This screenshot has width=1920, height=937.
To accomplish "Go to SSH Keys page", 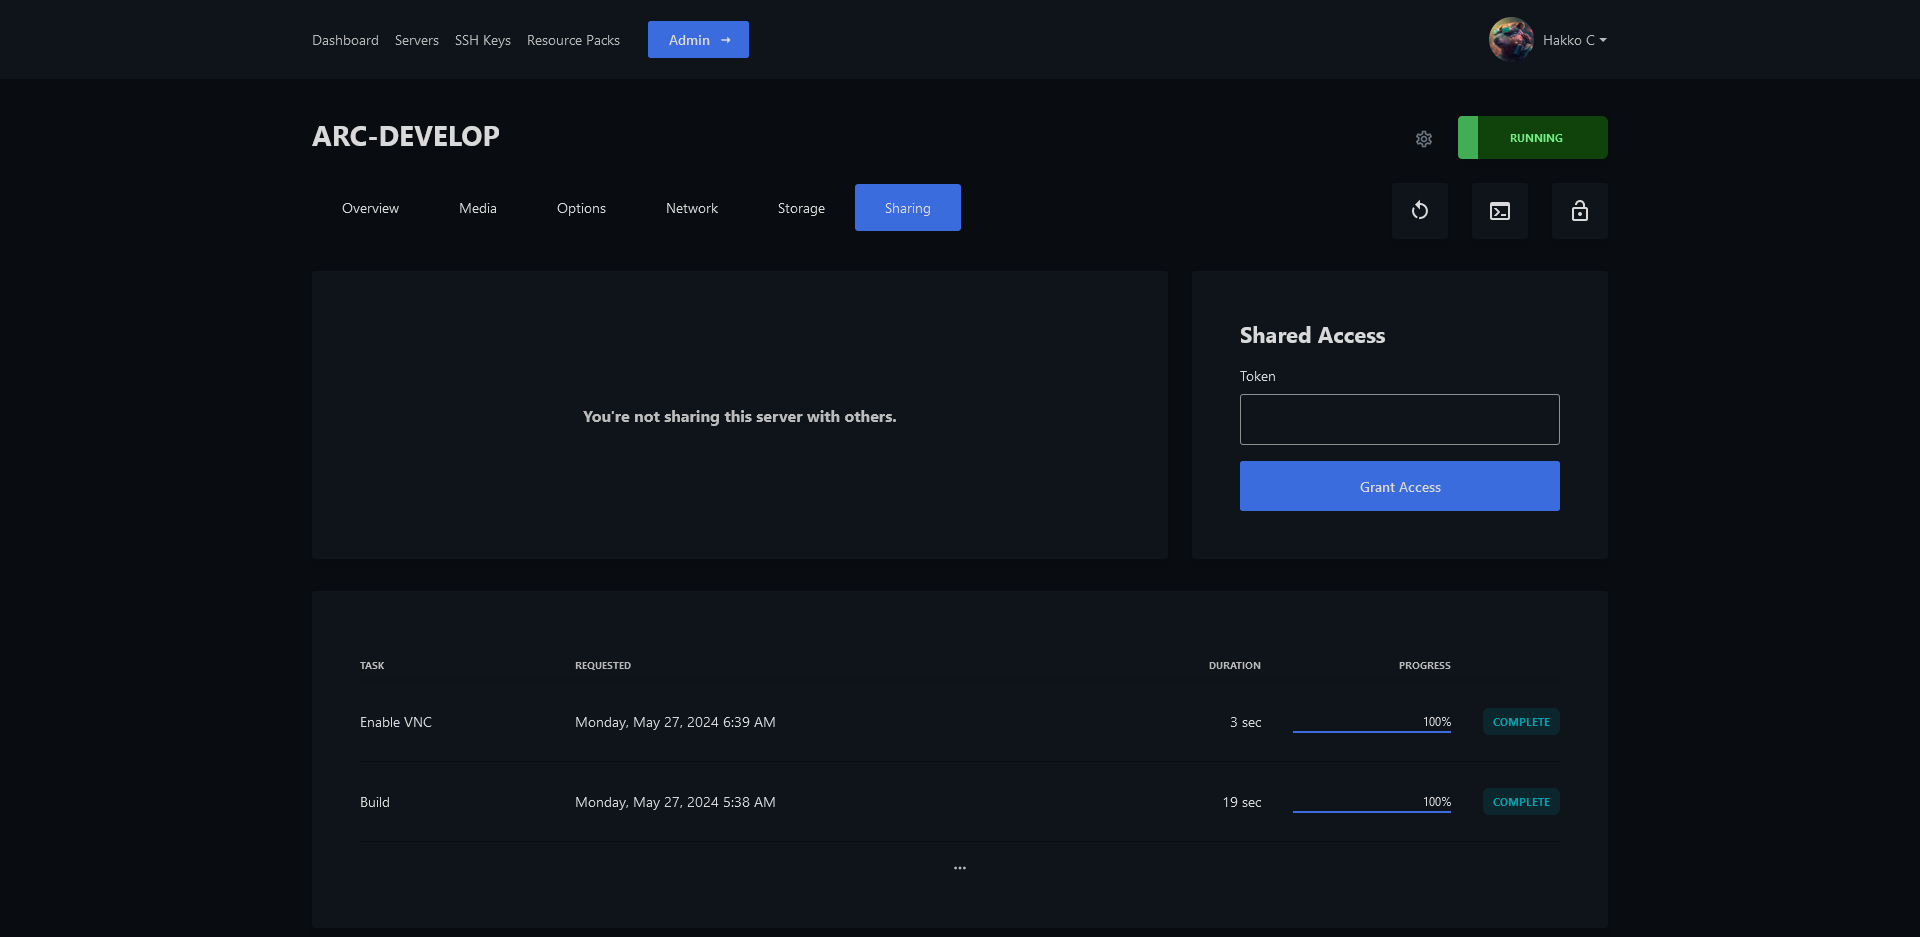I will pos(482,40).
